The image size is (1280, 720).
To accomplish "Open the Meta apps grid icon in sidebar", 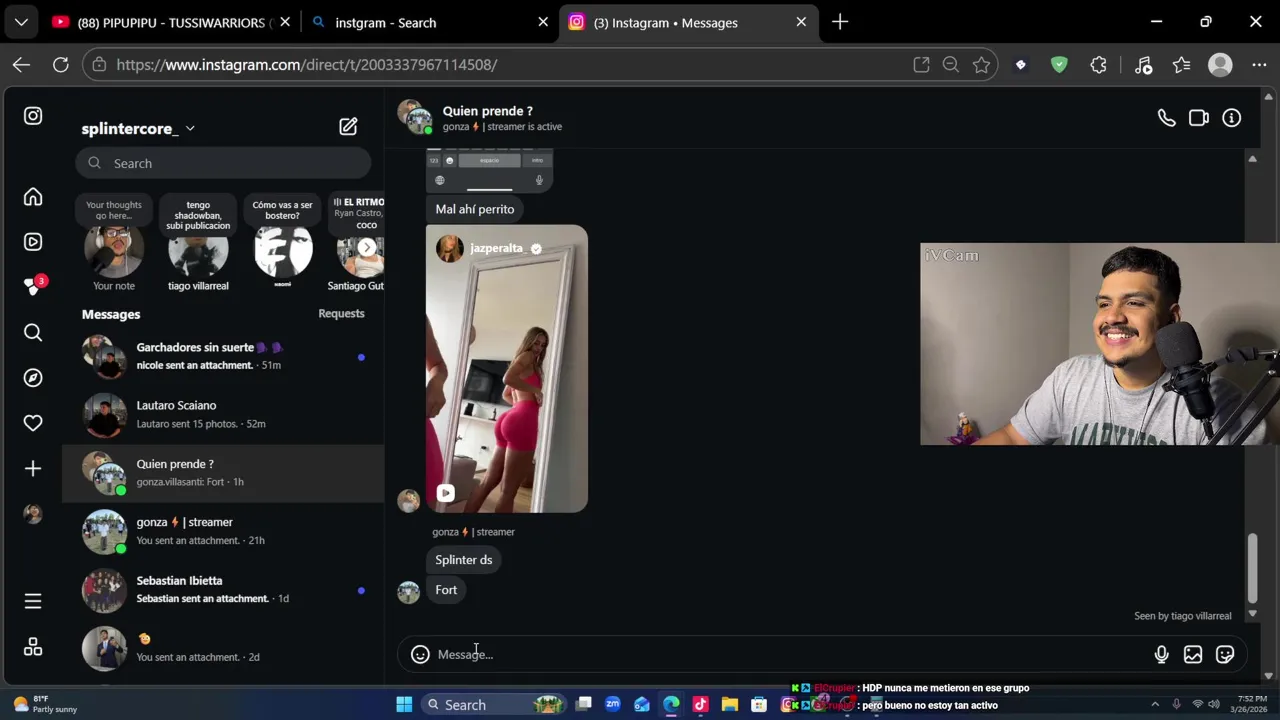I will click(33, 647).
